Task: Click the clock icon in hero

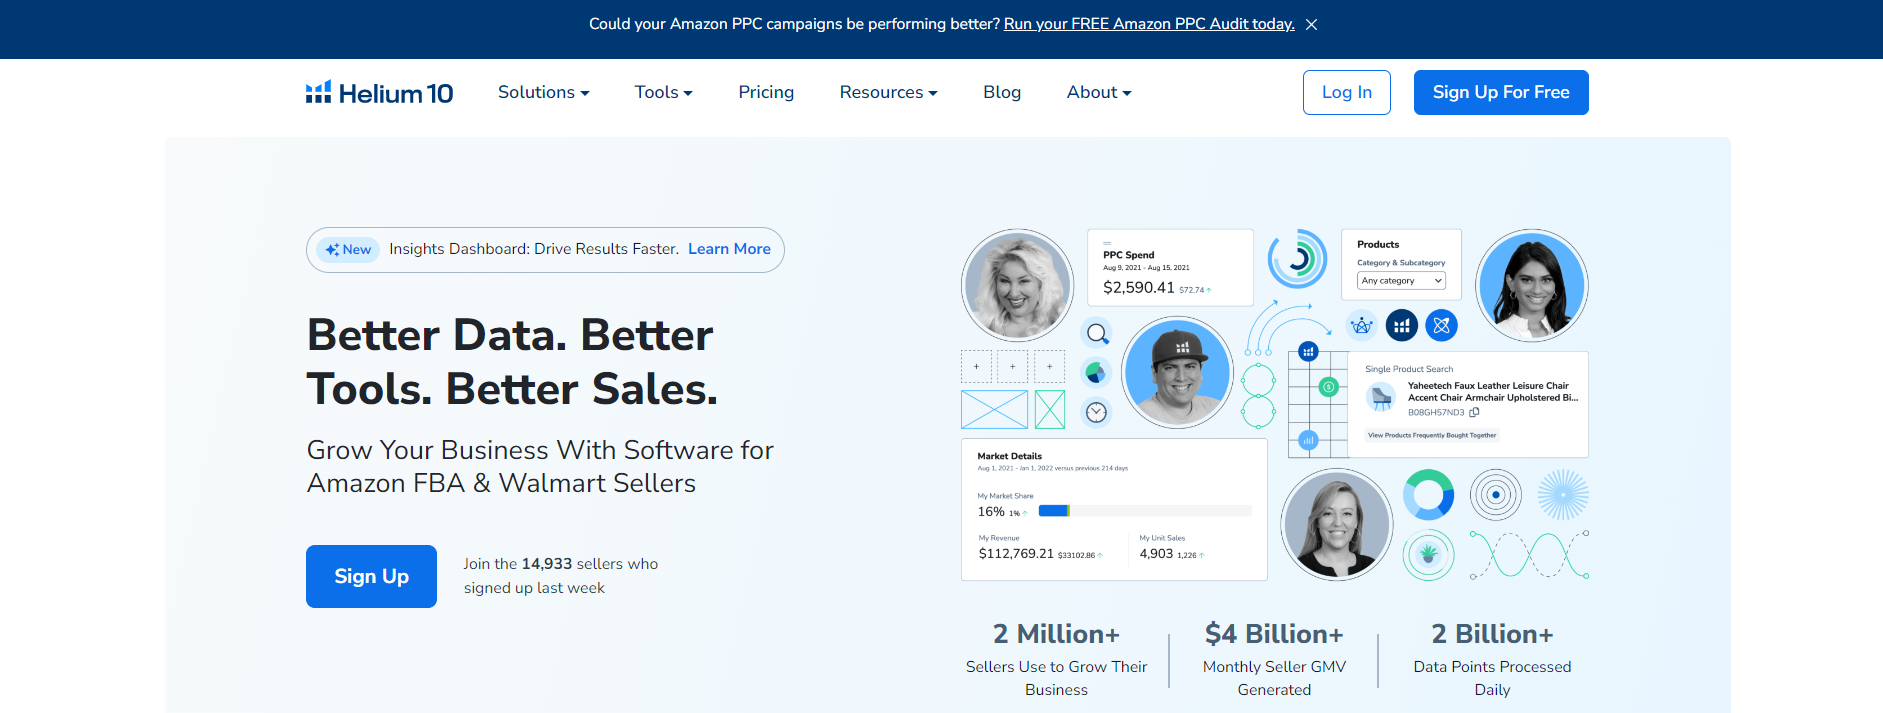Action: click(x=1096, y=412)
